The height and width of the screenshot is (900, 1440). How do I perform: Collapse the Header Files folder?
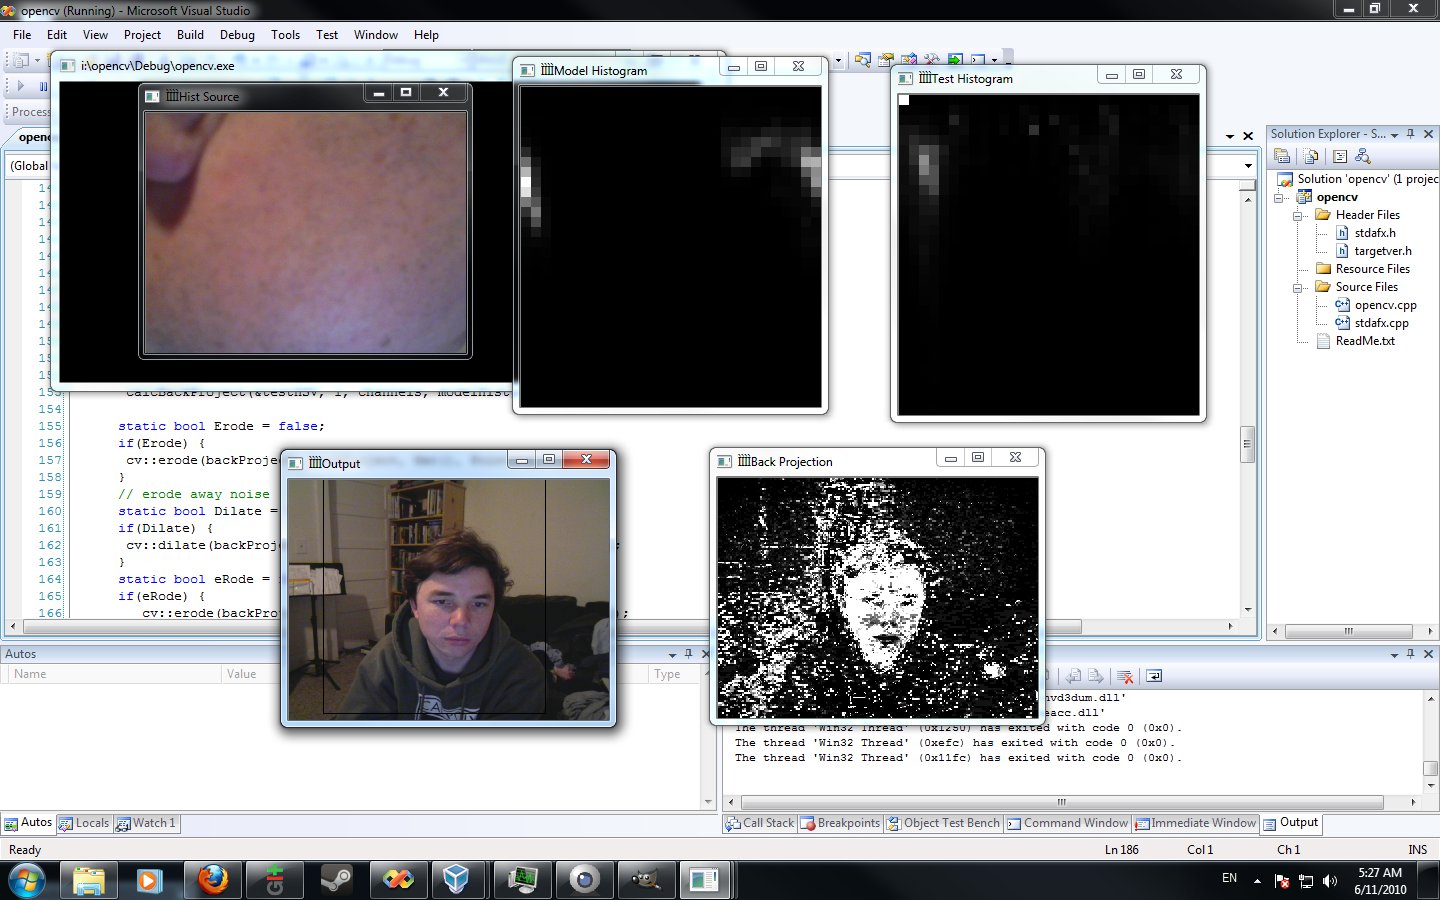pos(1298,215)
